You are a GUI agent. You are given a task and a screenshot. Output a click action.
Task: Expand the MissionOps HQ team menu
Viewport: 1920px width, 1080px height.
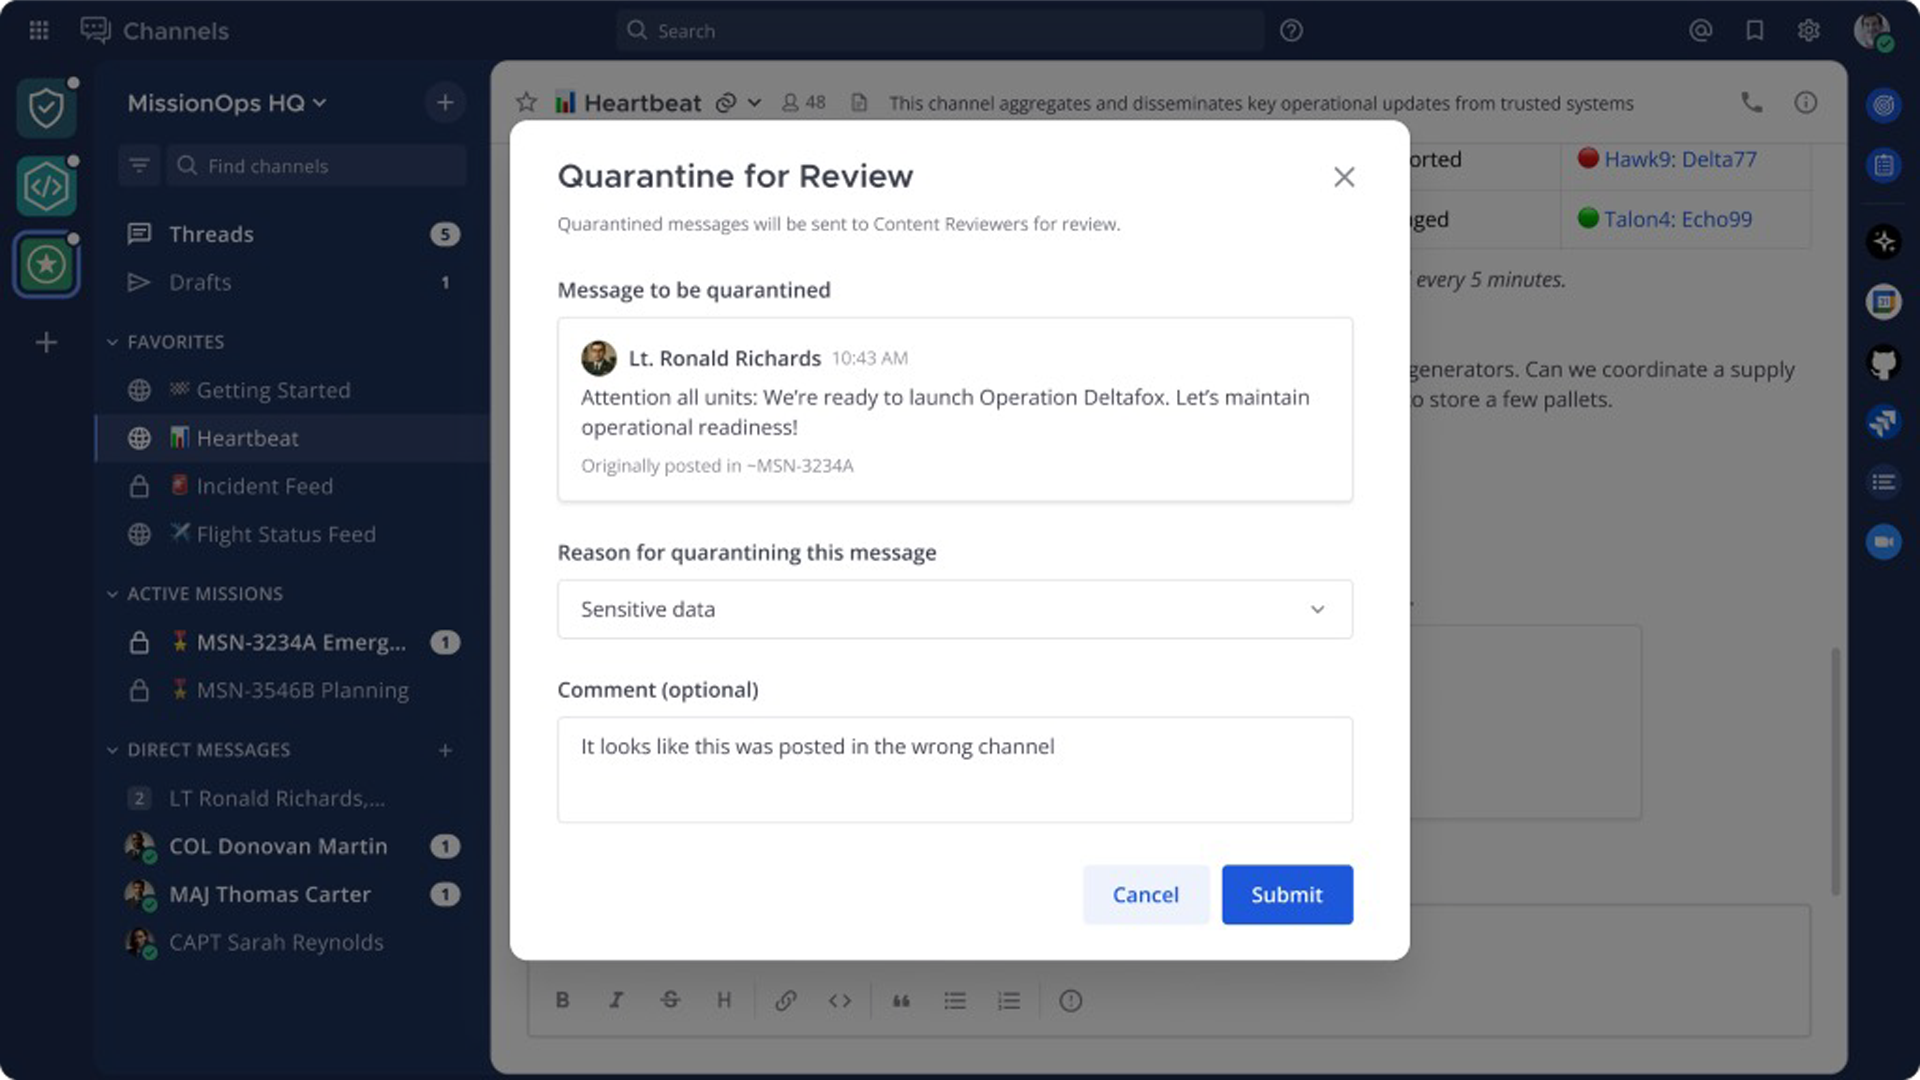click(x=227, y=103)
